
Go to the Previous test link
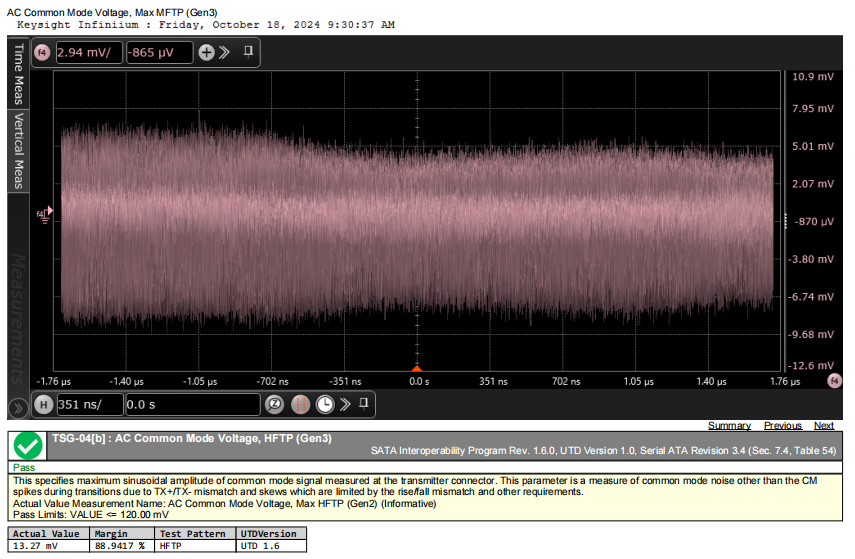coord(782,425)
